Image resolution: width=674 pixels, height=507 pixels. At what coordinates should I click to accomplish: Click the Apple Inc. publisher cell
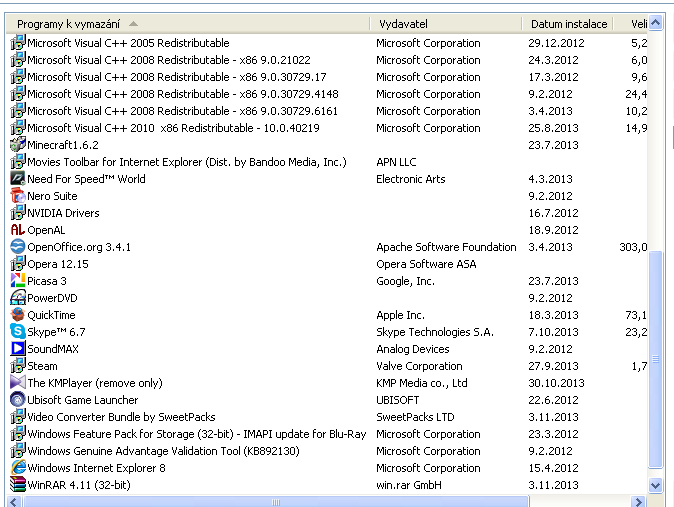click(x=400, y=315)
